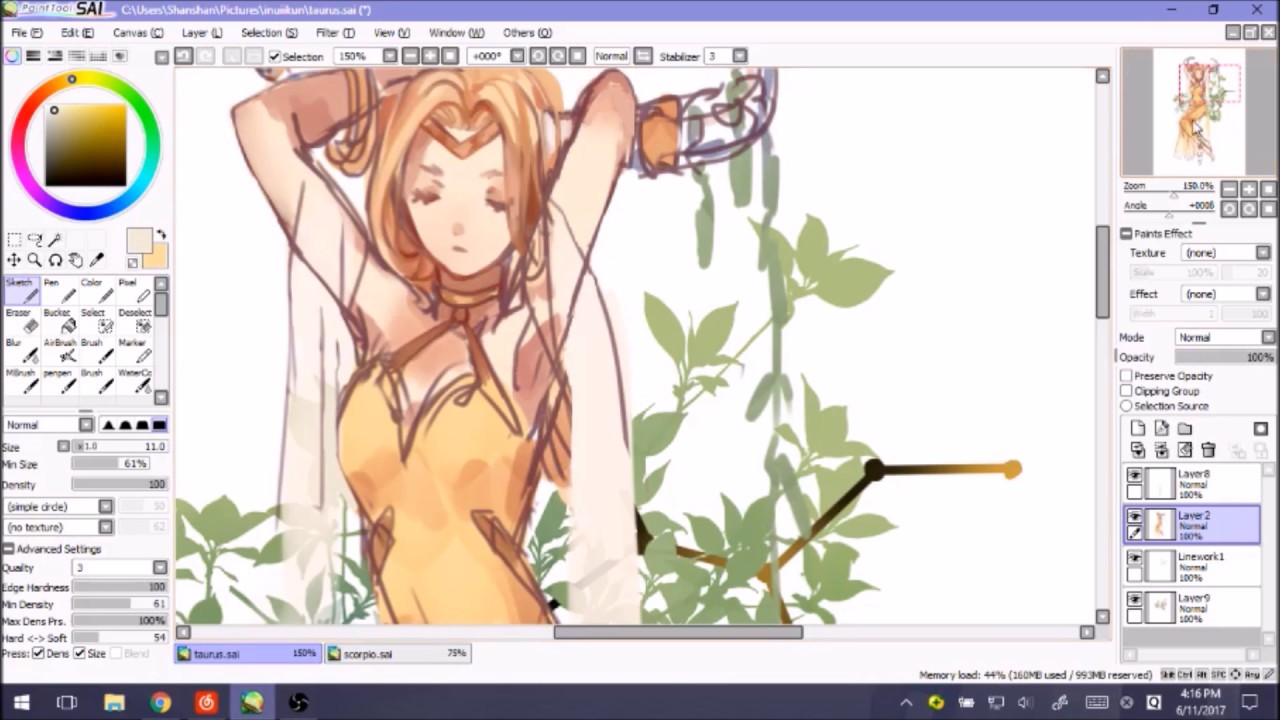Pick the hand pan tool
1280x720 pixels.
click(x=76, y=260)
